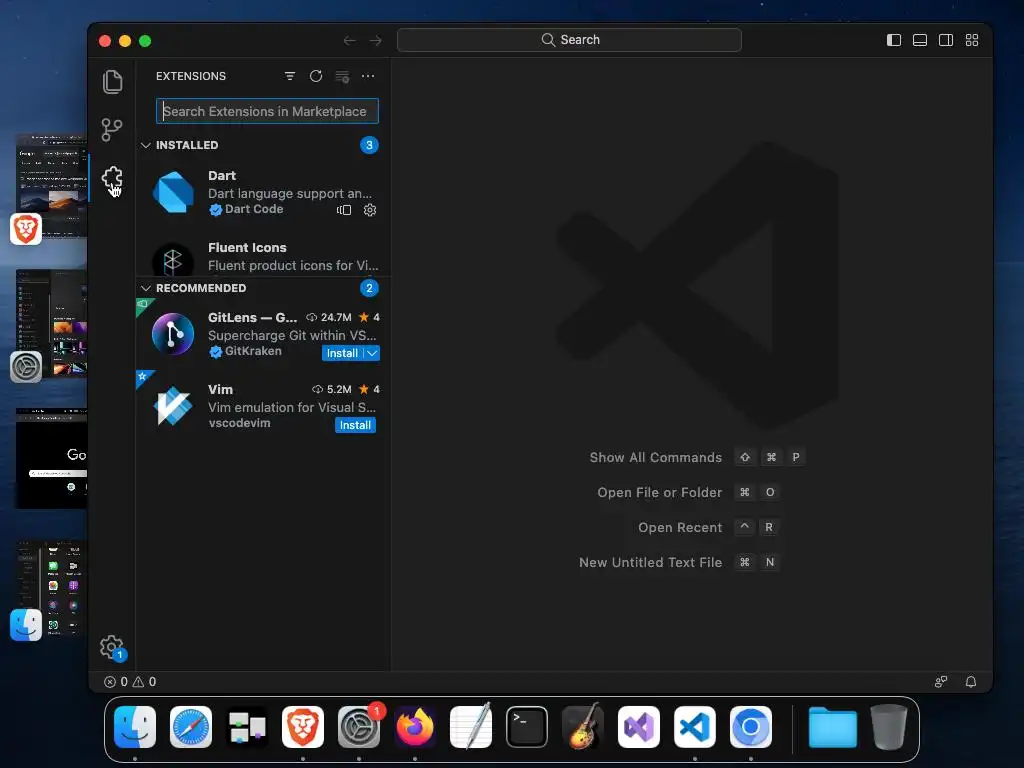The width and height of the screenshot is (1024, 768).
Task: Open Visual Studio Code in the Dock
Action: tap(695, 727)
